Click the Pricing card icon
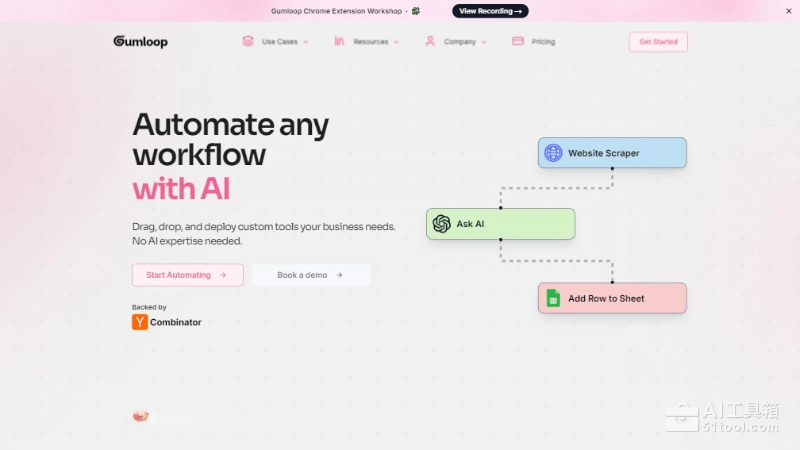The width and height of the screenshot is (800, 450). (x=518, y=41)
